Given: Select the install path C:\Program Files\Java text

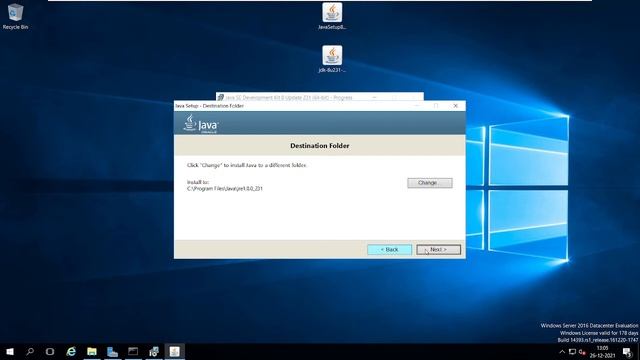Looking at the screenshot, I should (x=224, y=189).
